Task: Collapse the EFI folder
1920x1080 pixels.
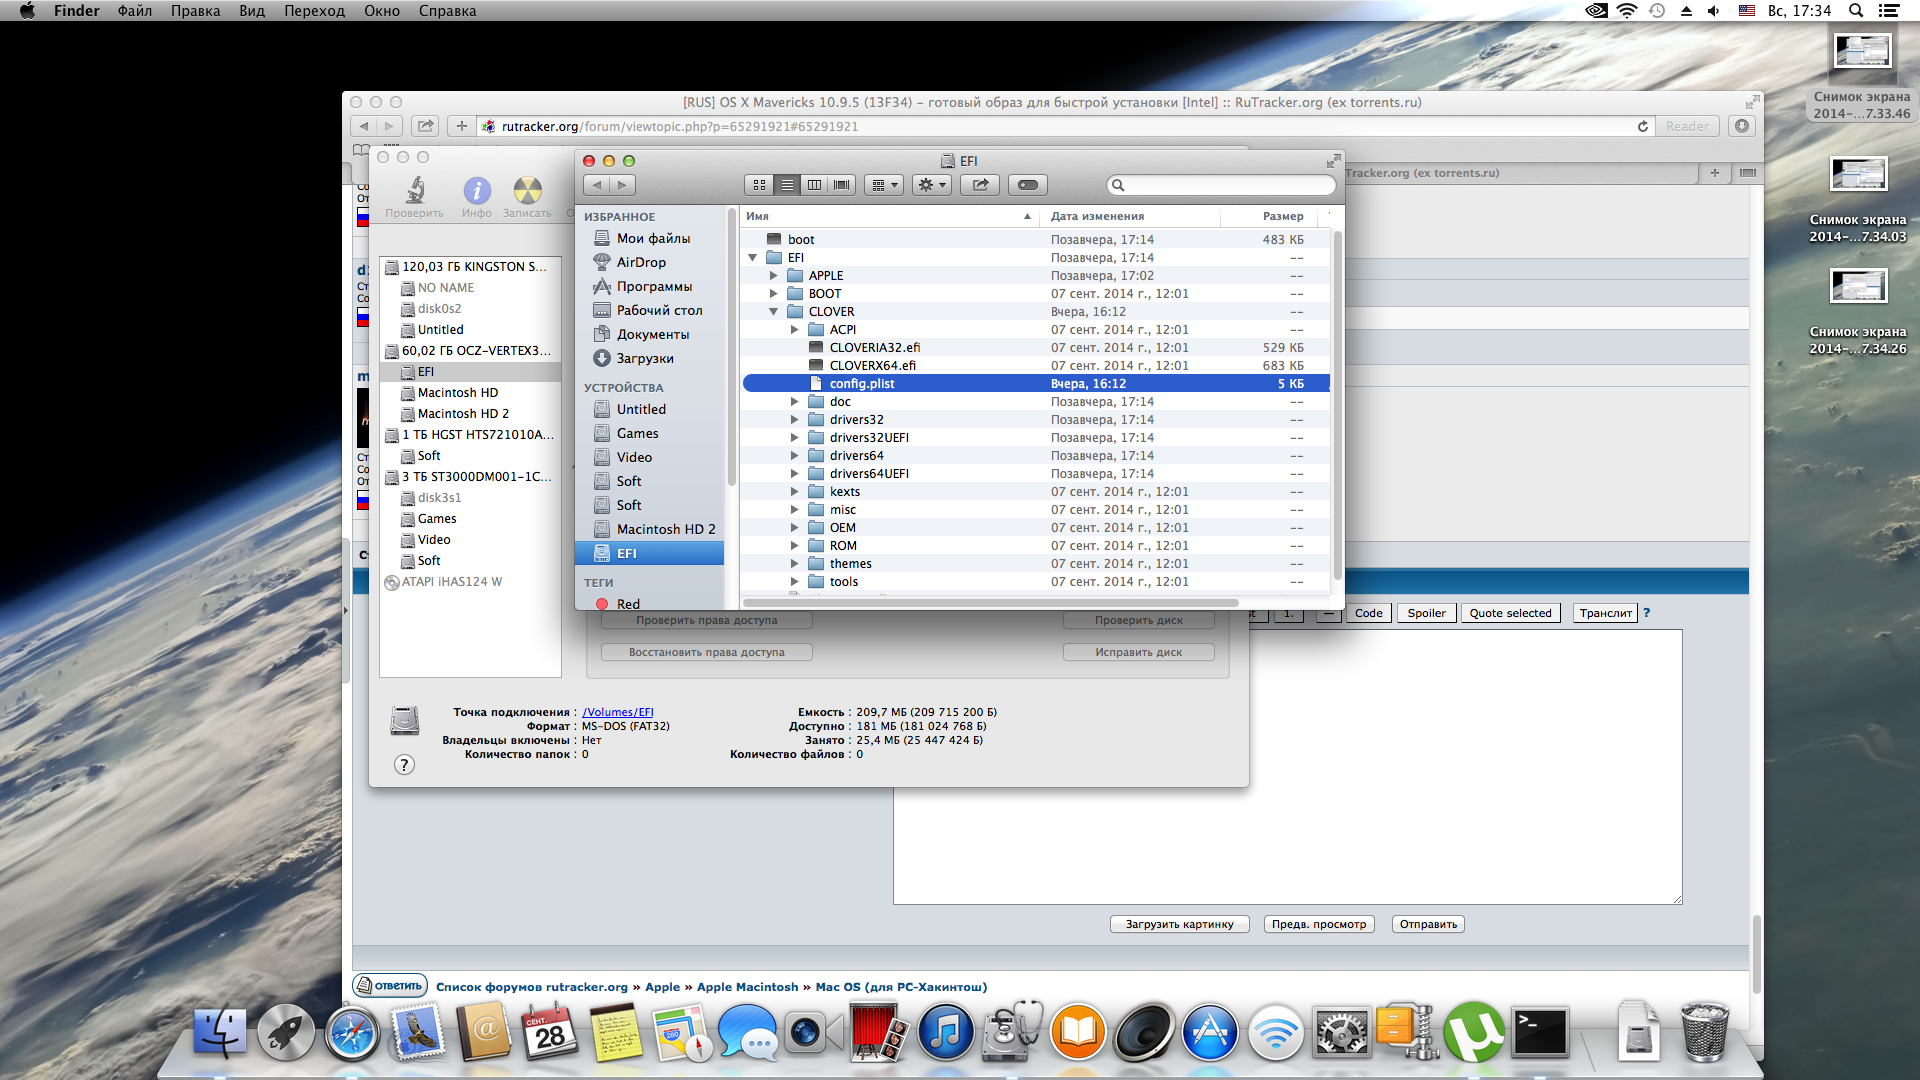Action: pyautogui.click(x=752, y=258)
